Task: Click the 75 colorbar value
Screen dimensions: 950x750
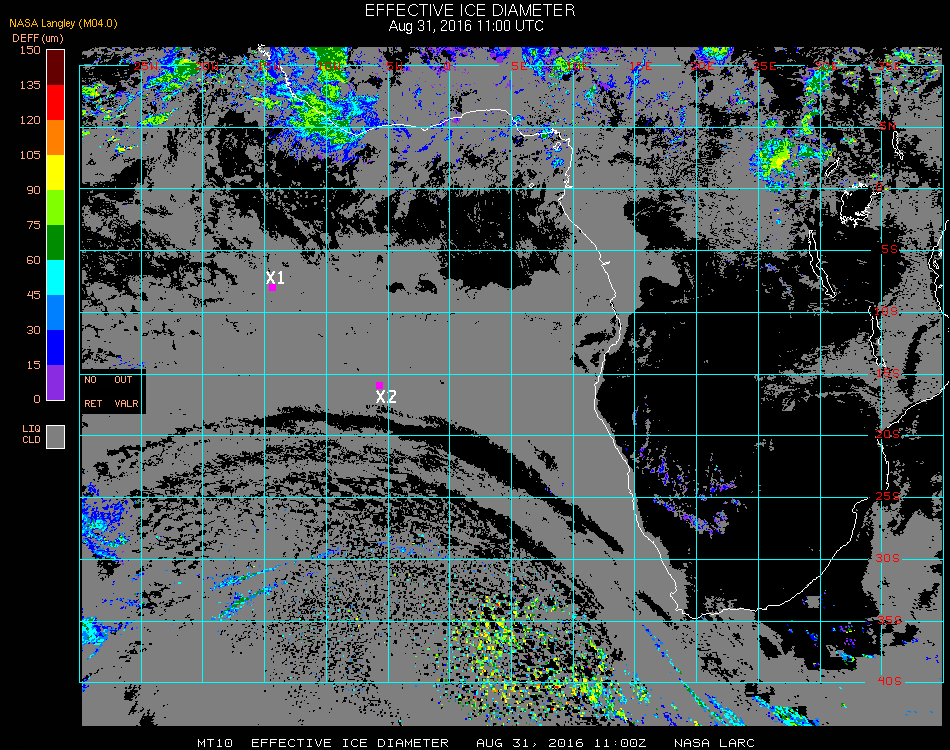Action: (33, 225)
